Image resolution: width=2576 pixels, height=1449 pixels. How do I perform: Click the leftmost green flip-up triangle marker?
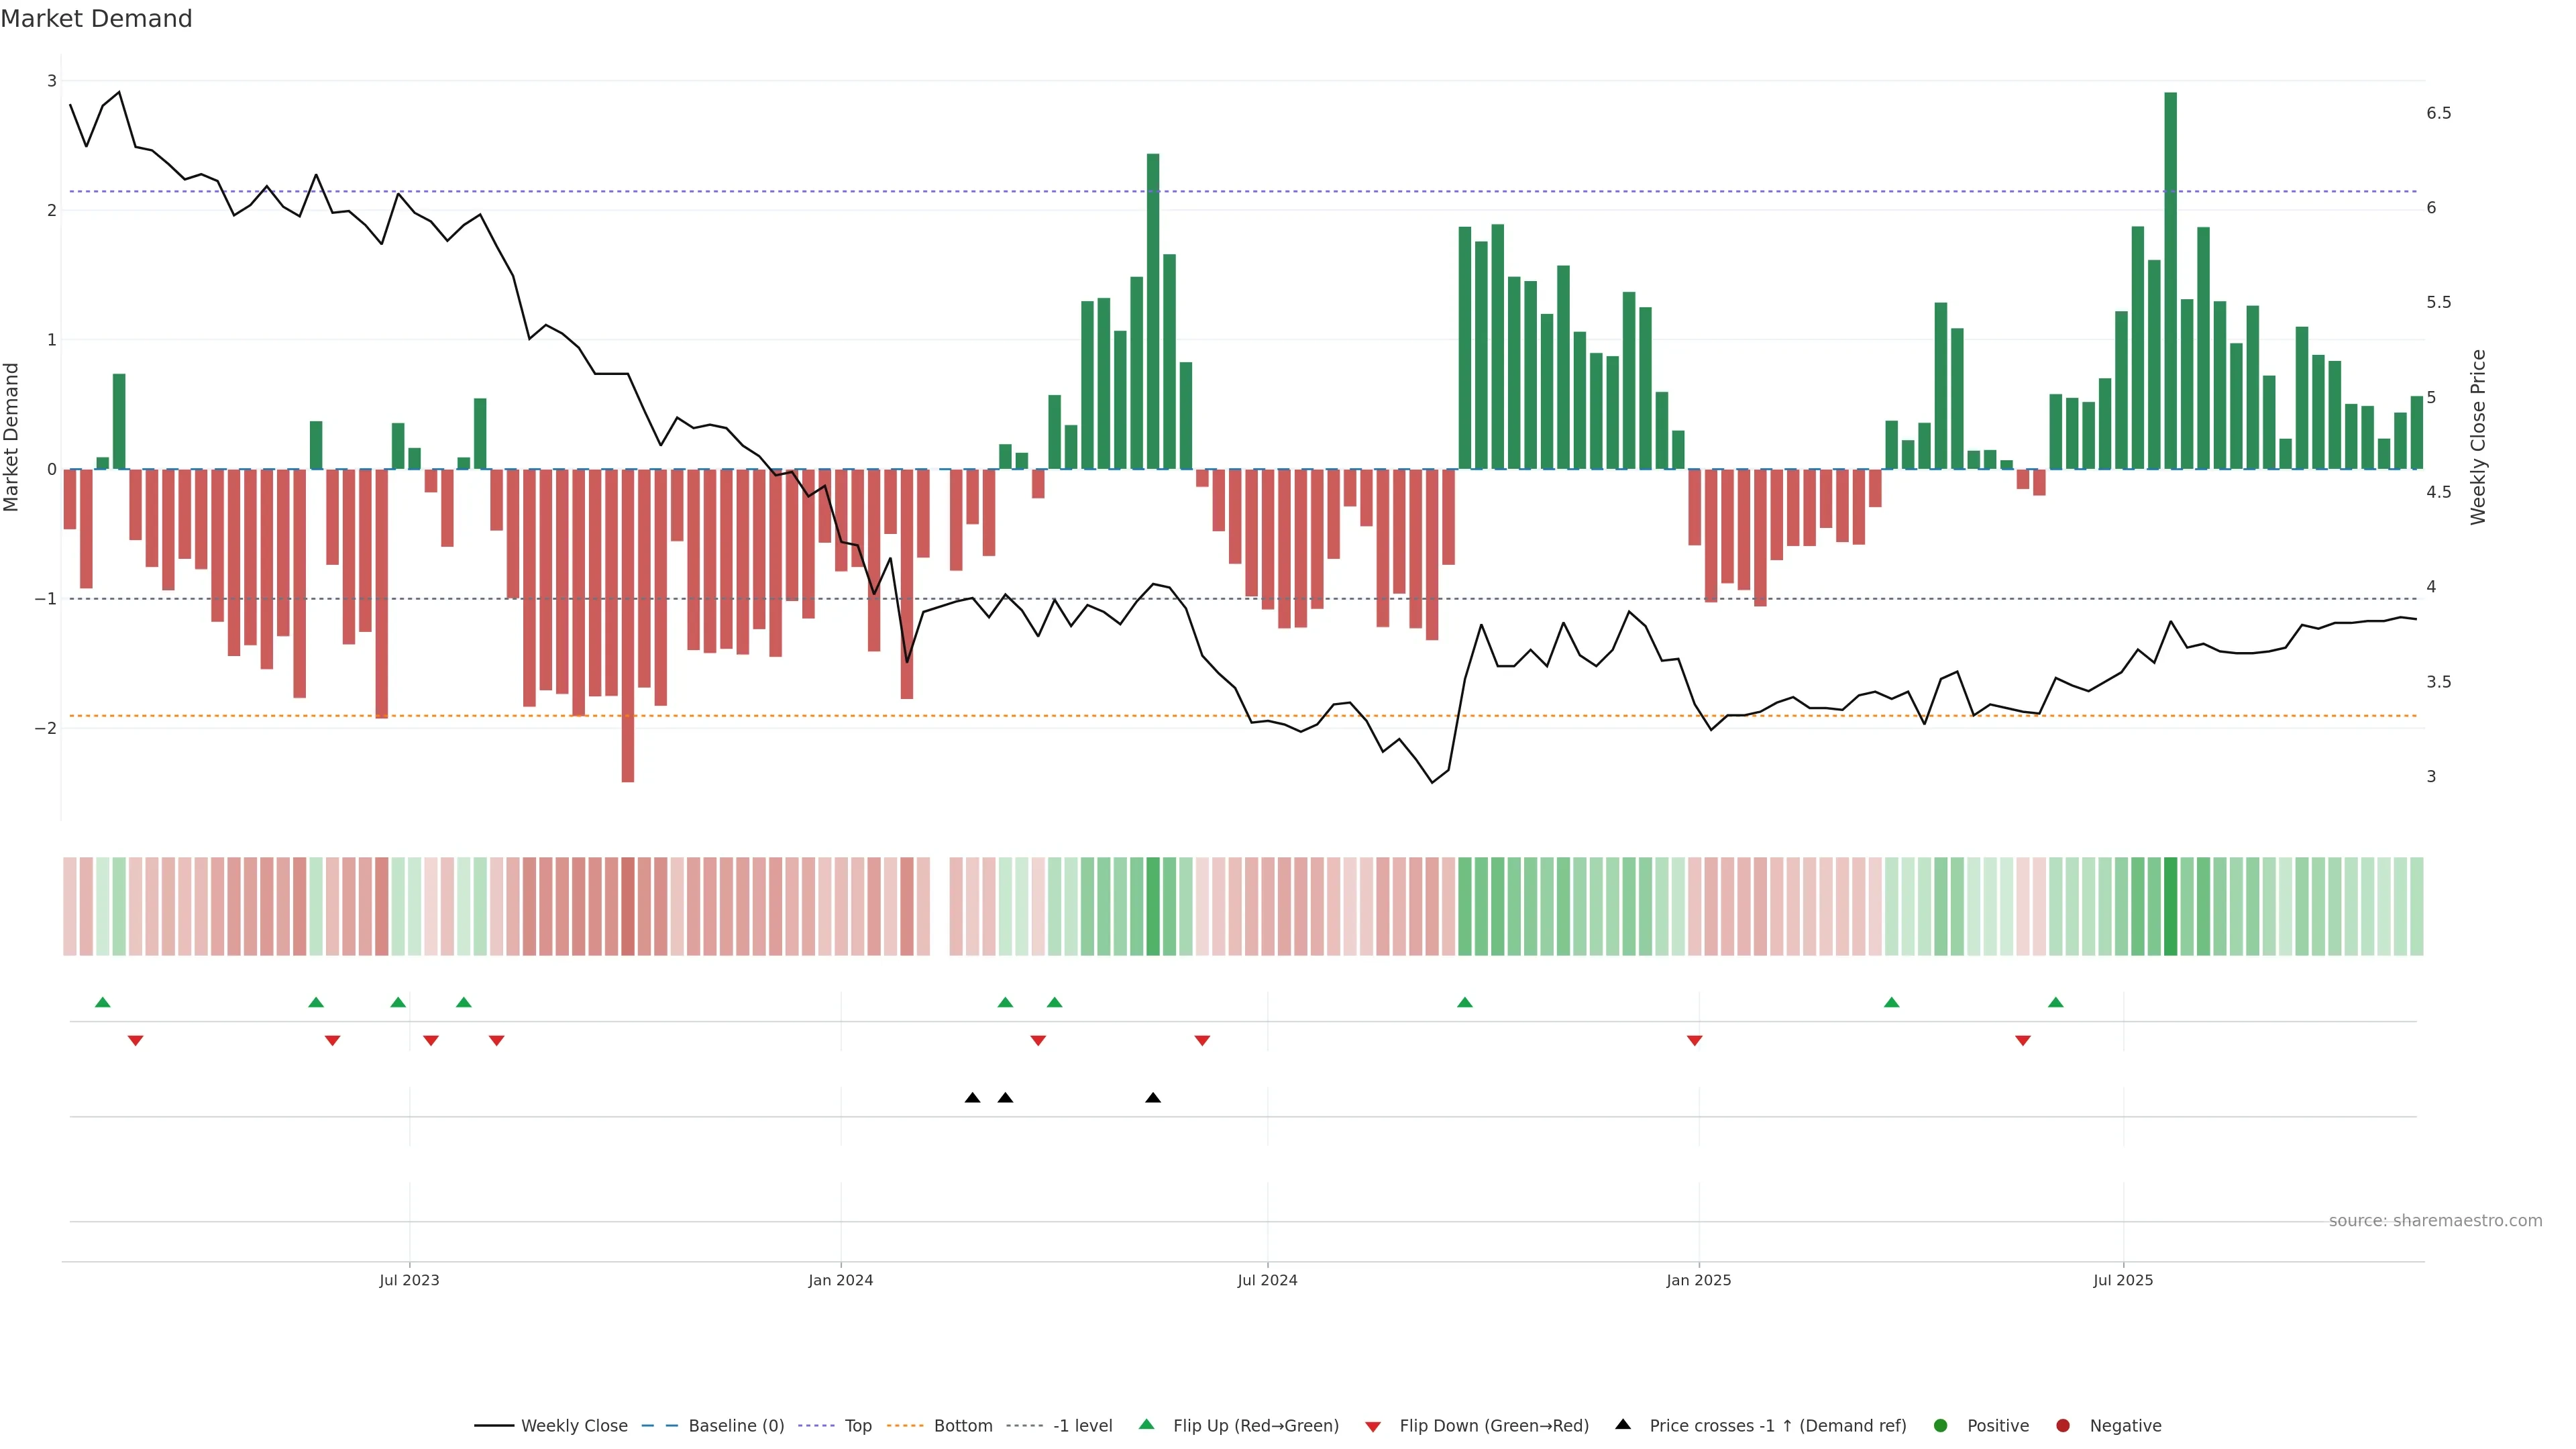102,1002
